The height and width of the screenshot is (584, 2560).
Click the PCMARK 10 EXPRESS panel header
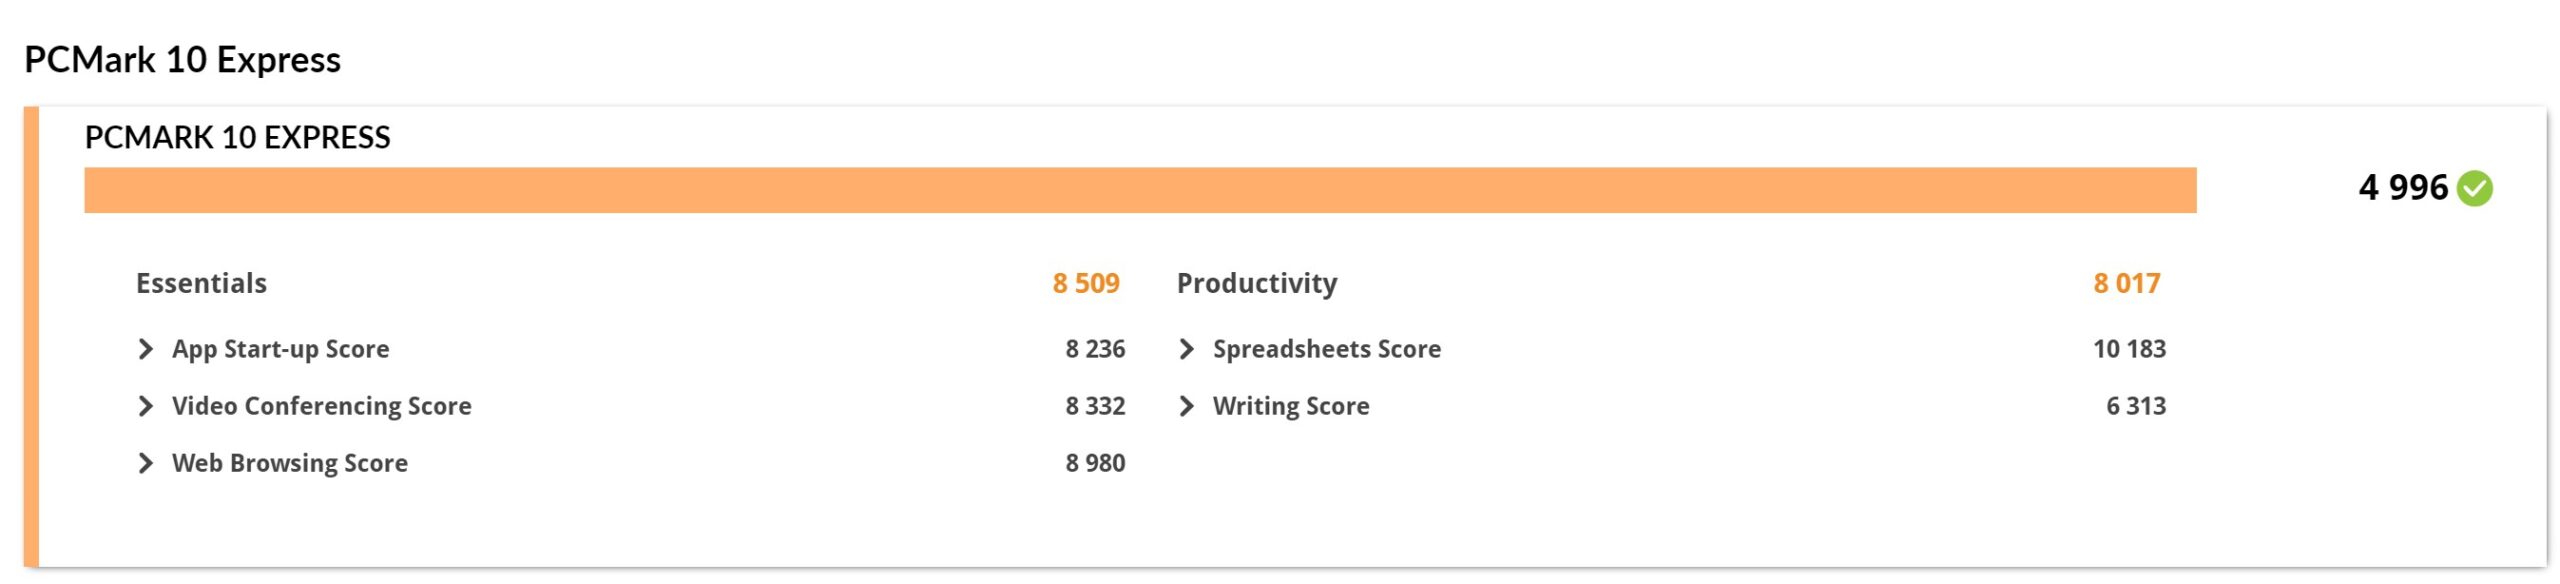click(237, 138)
